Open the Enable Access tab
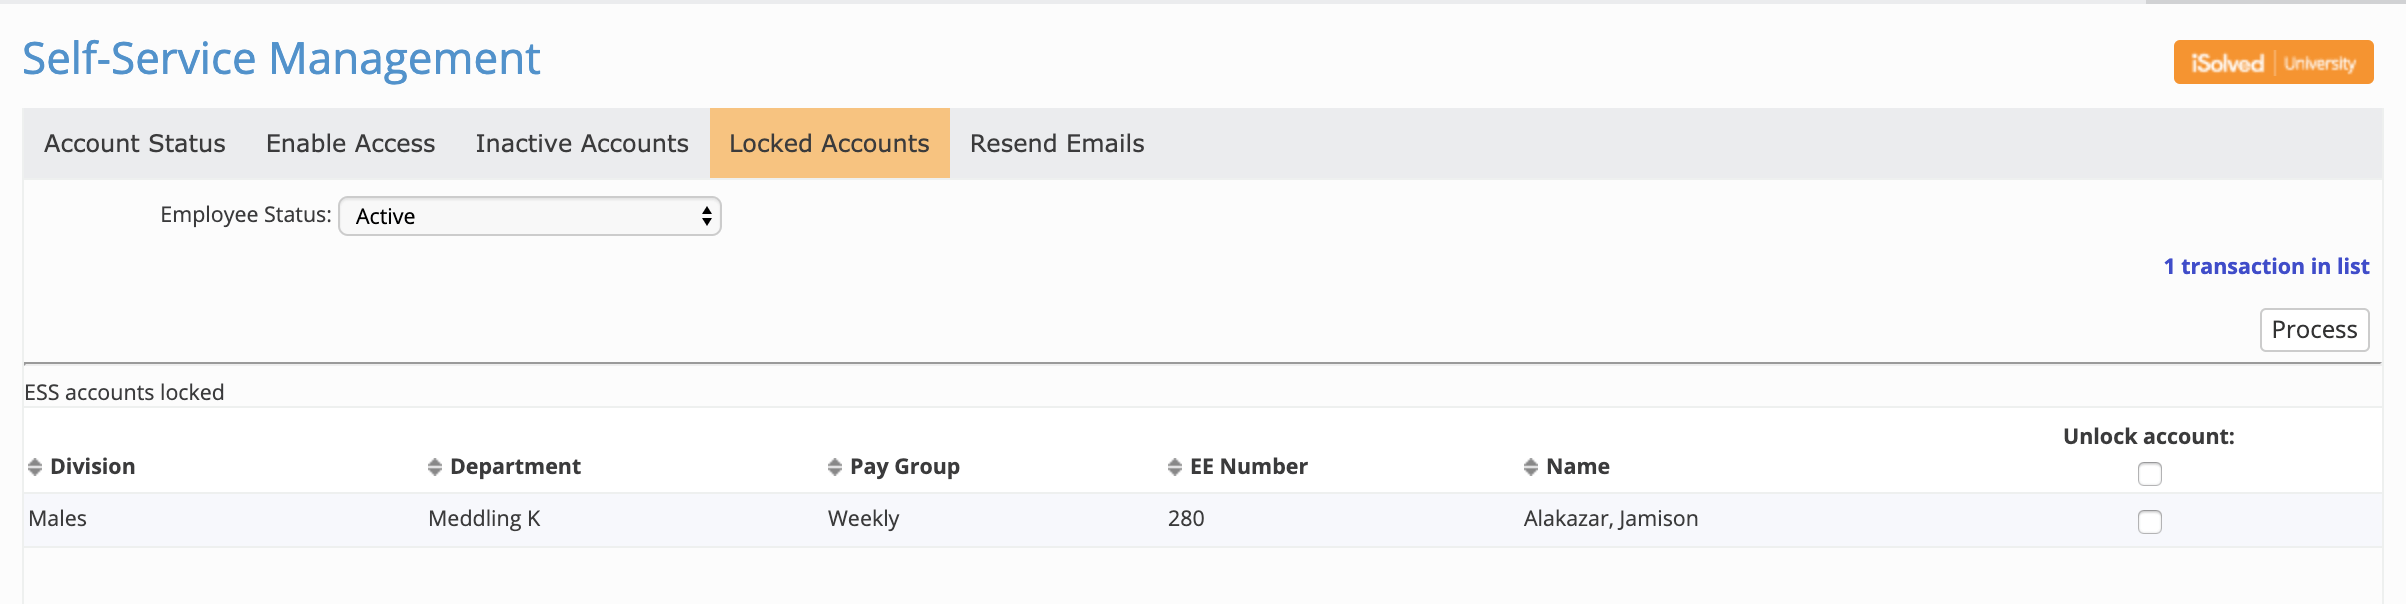The width and height of the screenshot is (2406, 604). [349, 143]
